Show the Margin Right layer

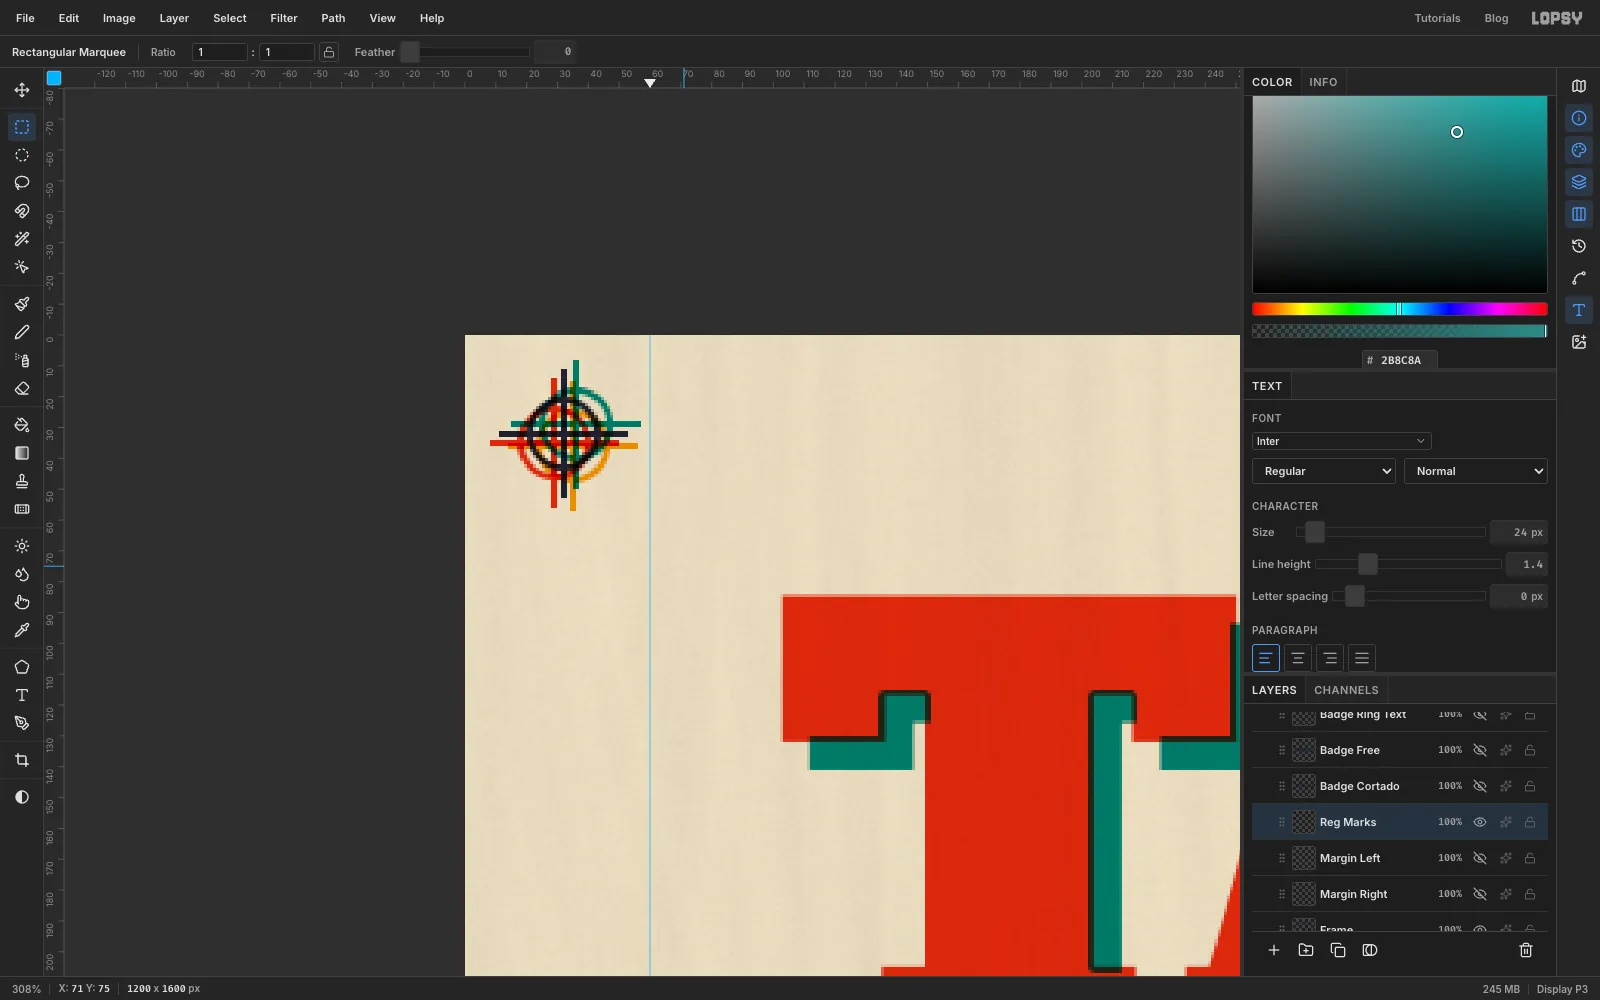[1480, 894]
